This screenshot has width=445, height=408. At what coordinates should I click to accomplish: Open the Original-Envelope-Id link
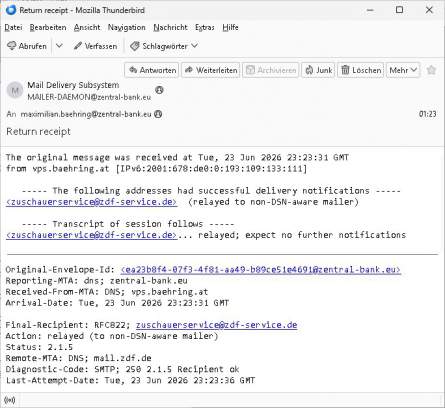pyautogui.click(x=261, y=270)
